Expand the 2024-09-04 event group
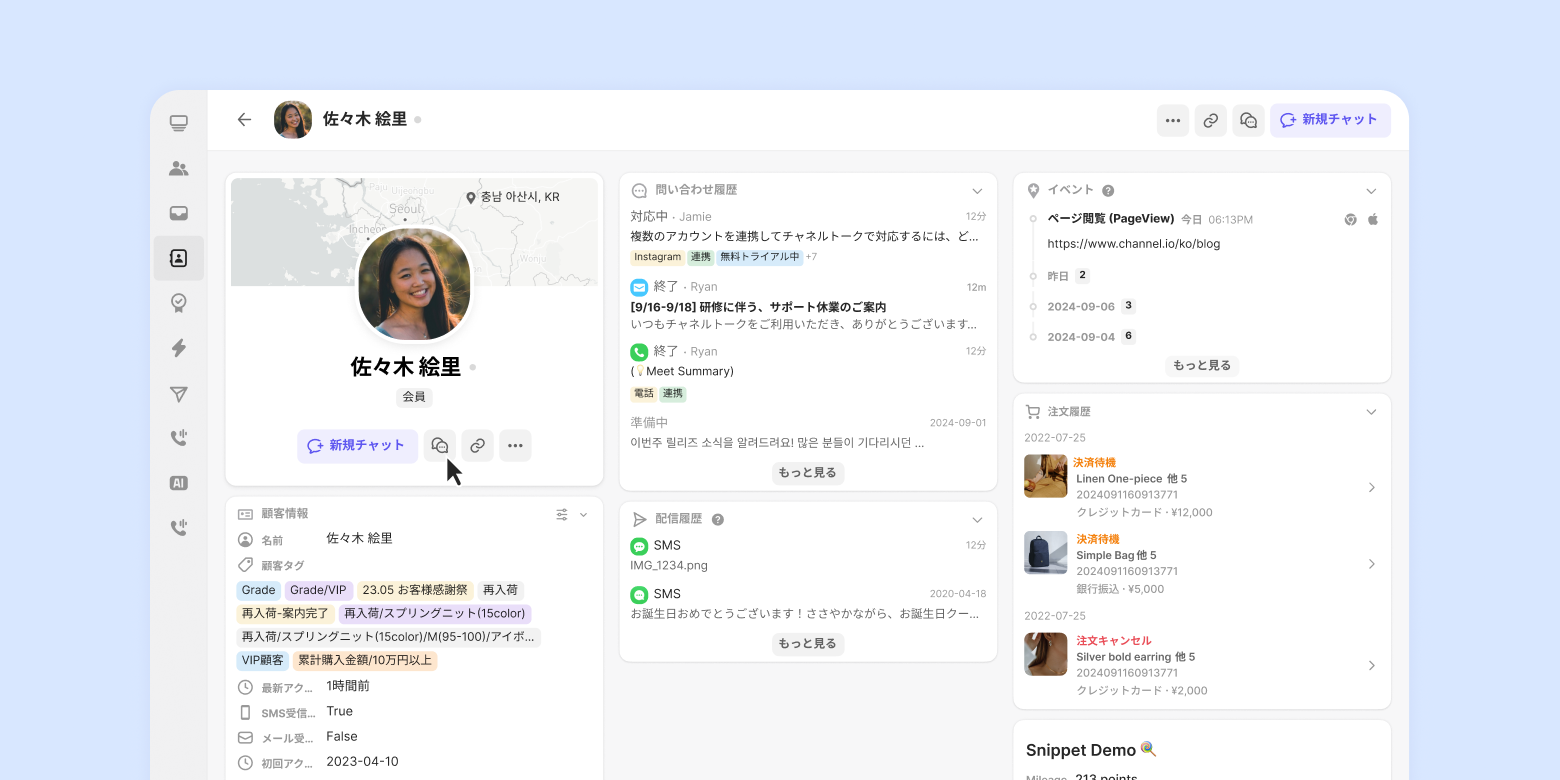1560x780 pixels. coord(1091,337)
